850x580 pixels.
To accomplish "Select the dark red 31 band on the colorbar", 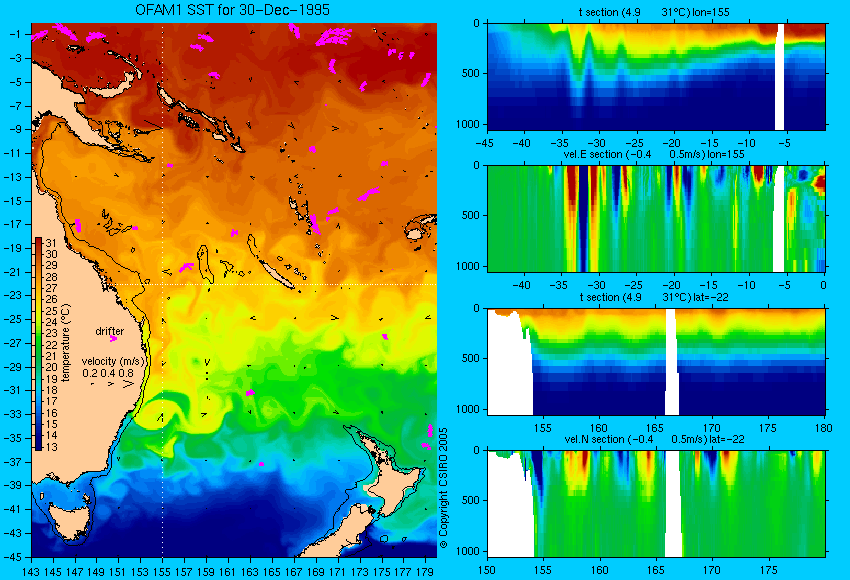I will 38,242.
